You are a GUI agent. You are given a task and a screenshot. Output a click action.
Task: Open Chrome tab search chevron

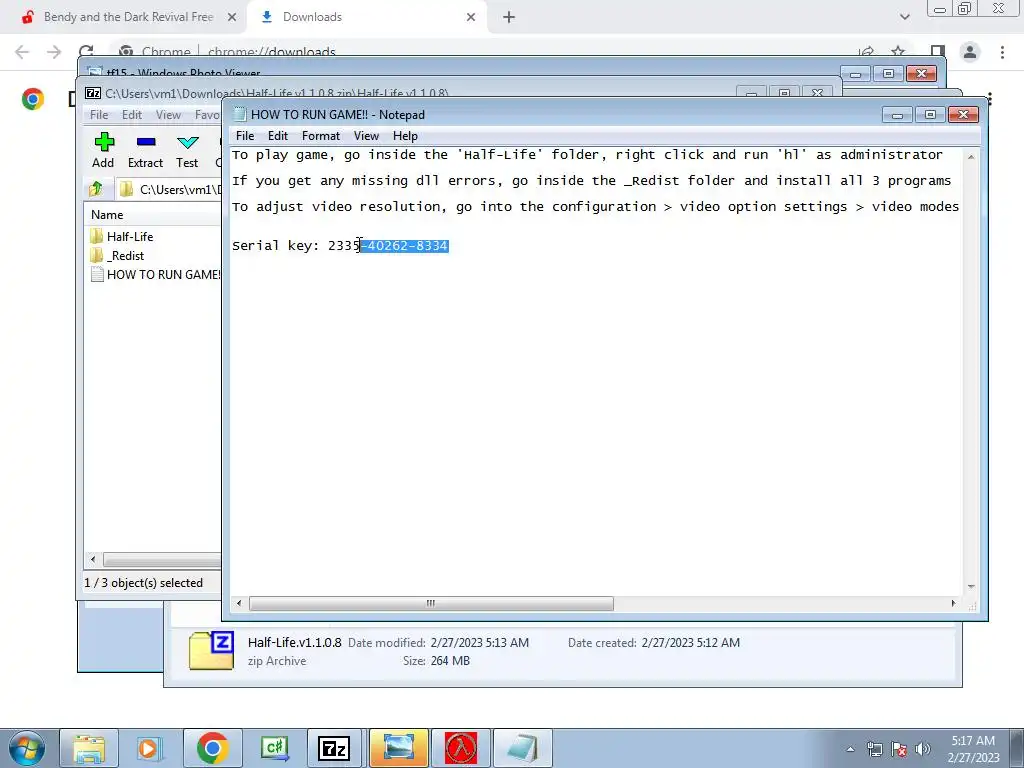click(904, 17)
